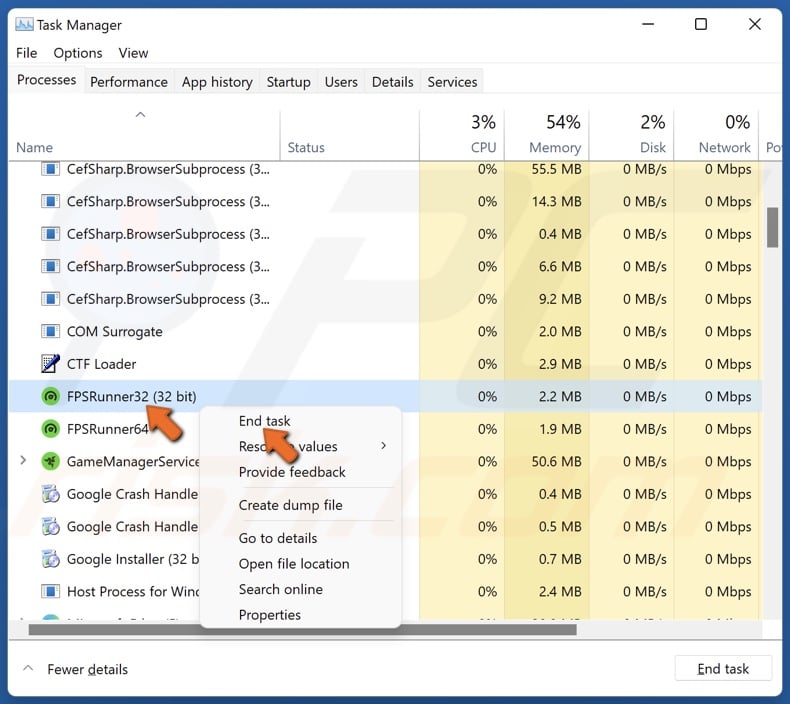Image resolution: width=790 pixels, height=704 pixels.
Task: Switch to the Users tab
Action: point(341,82)
